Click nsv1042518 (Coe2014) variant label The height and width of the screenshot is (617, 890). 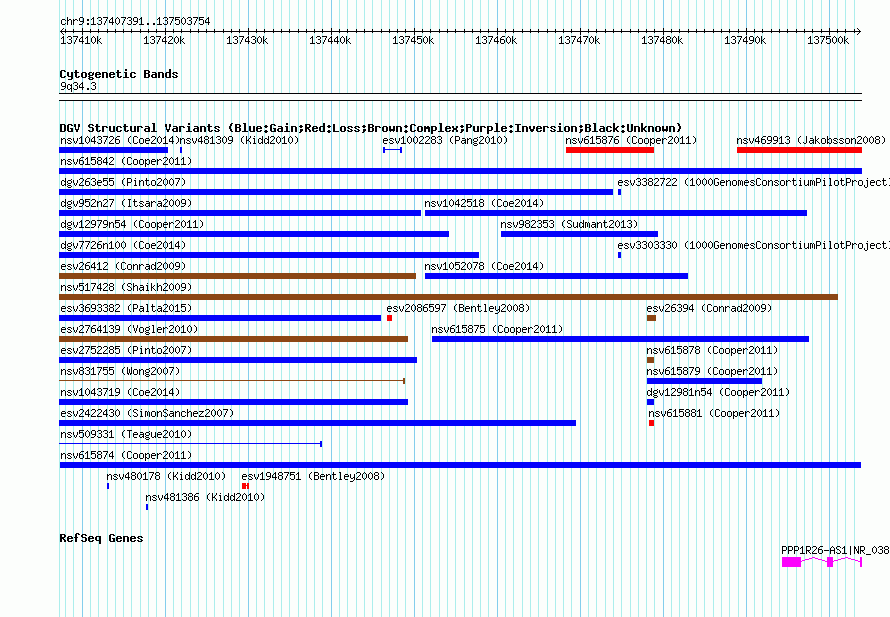coord(484,203)
